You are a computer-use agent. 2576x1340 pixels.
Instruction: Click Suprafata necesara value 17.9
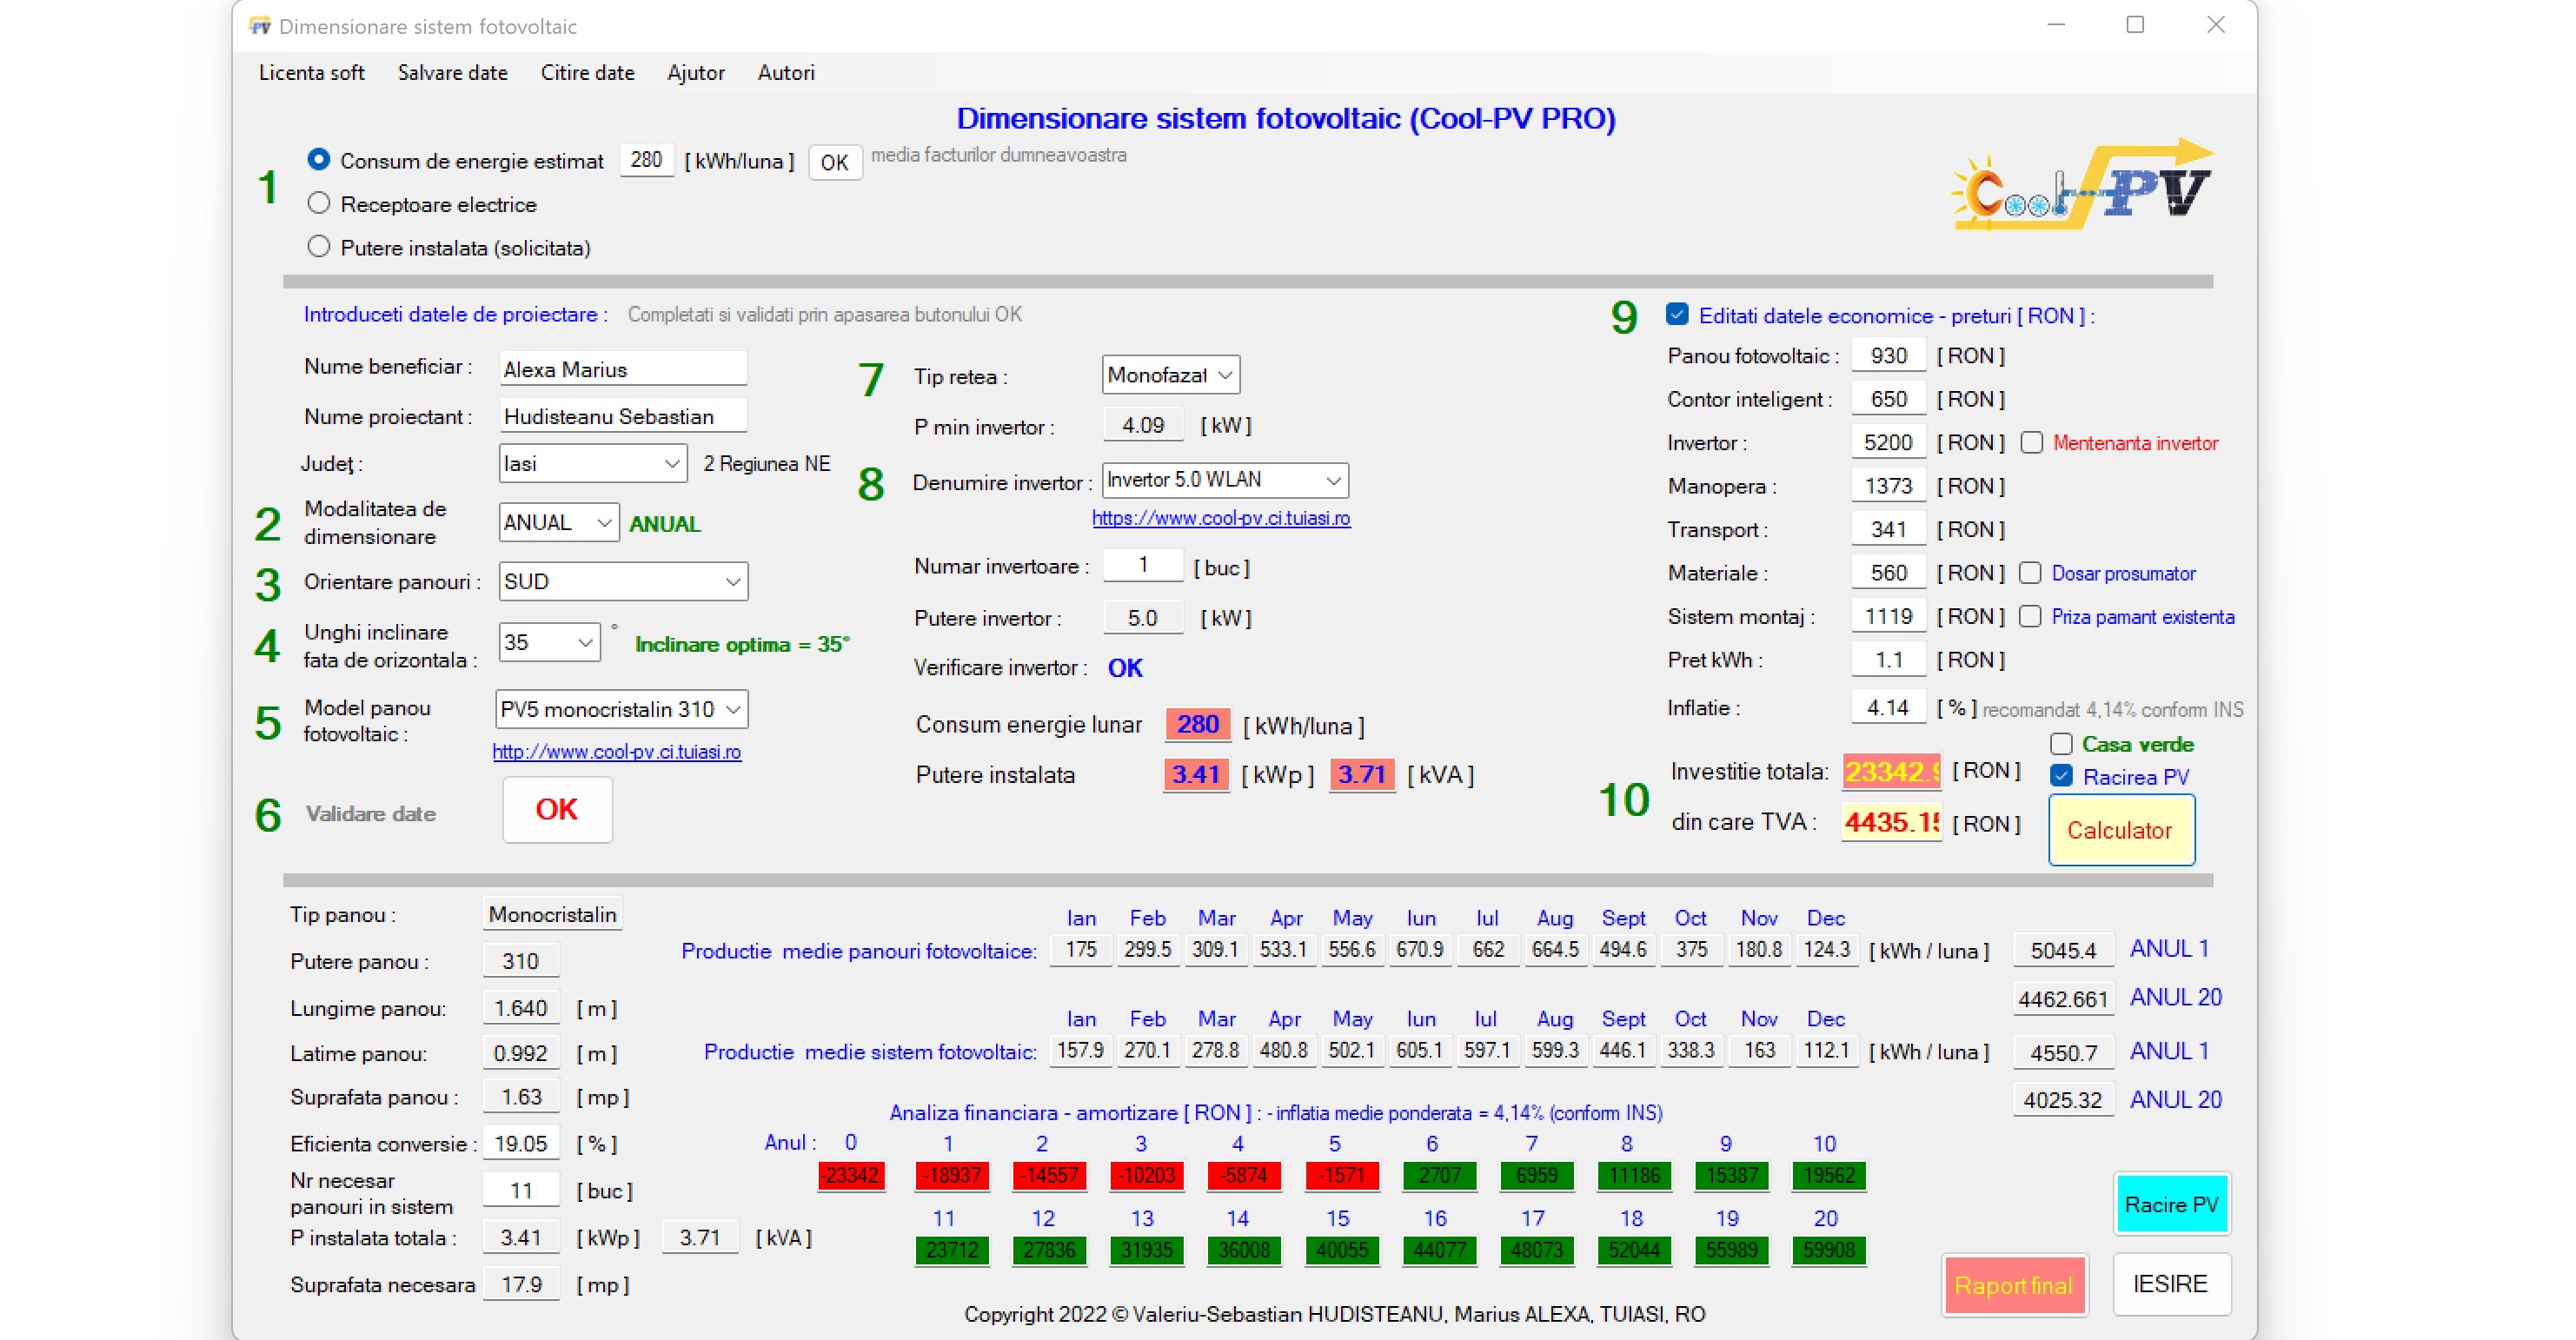tap(521, 1284)
